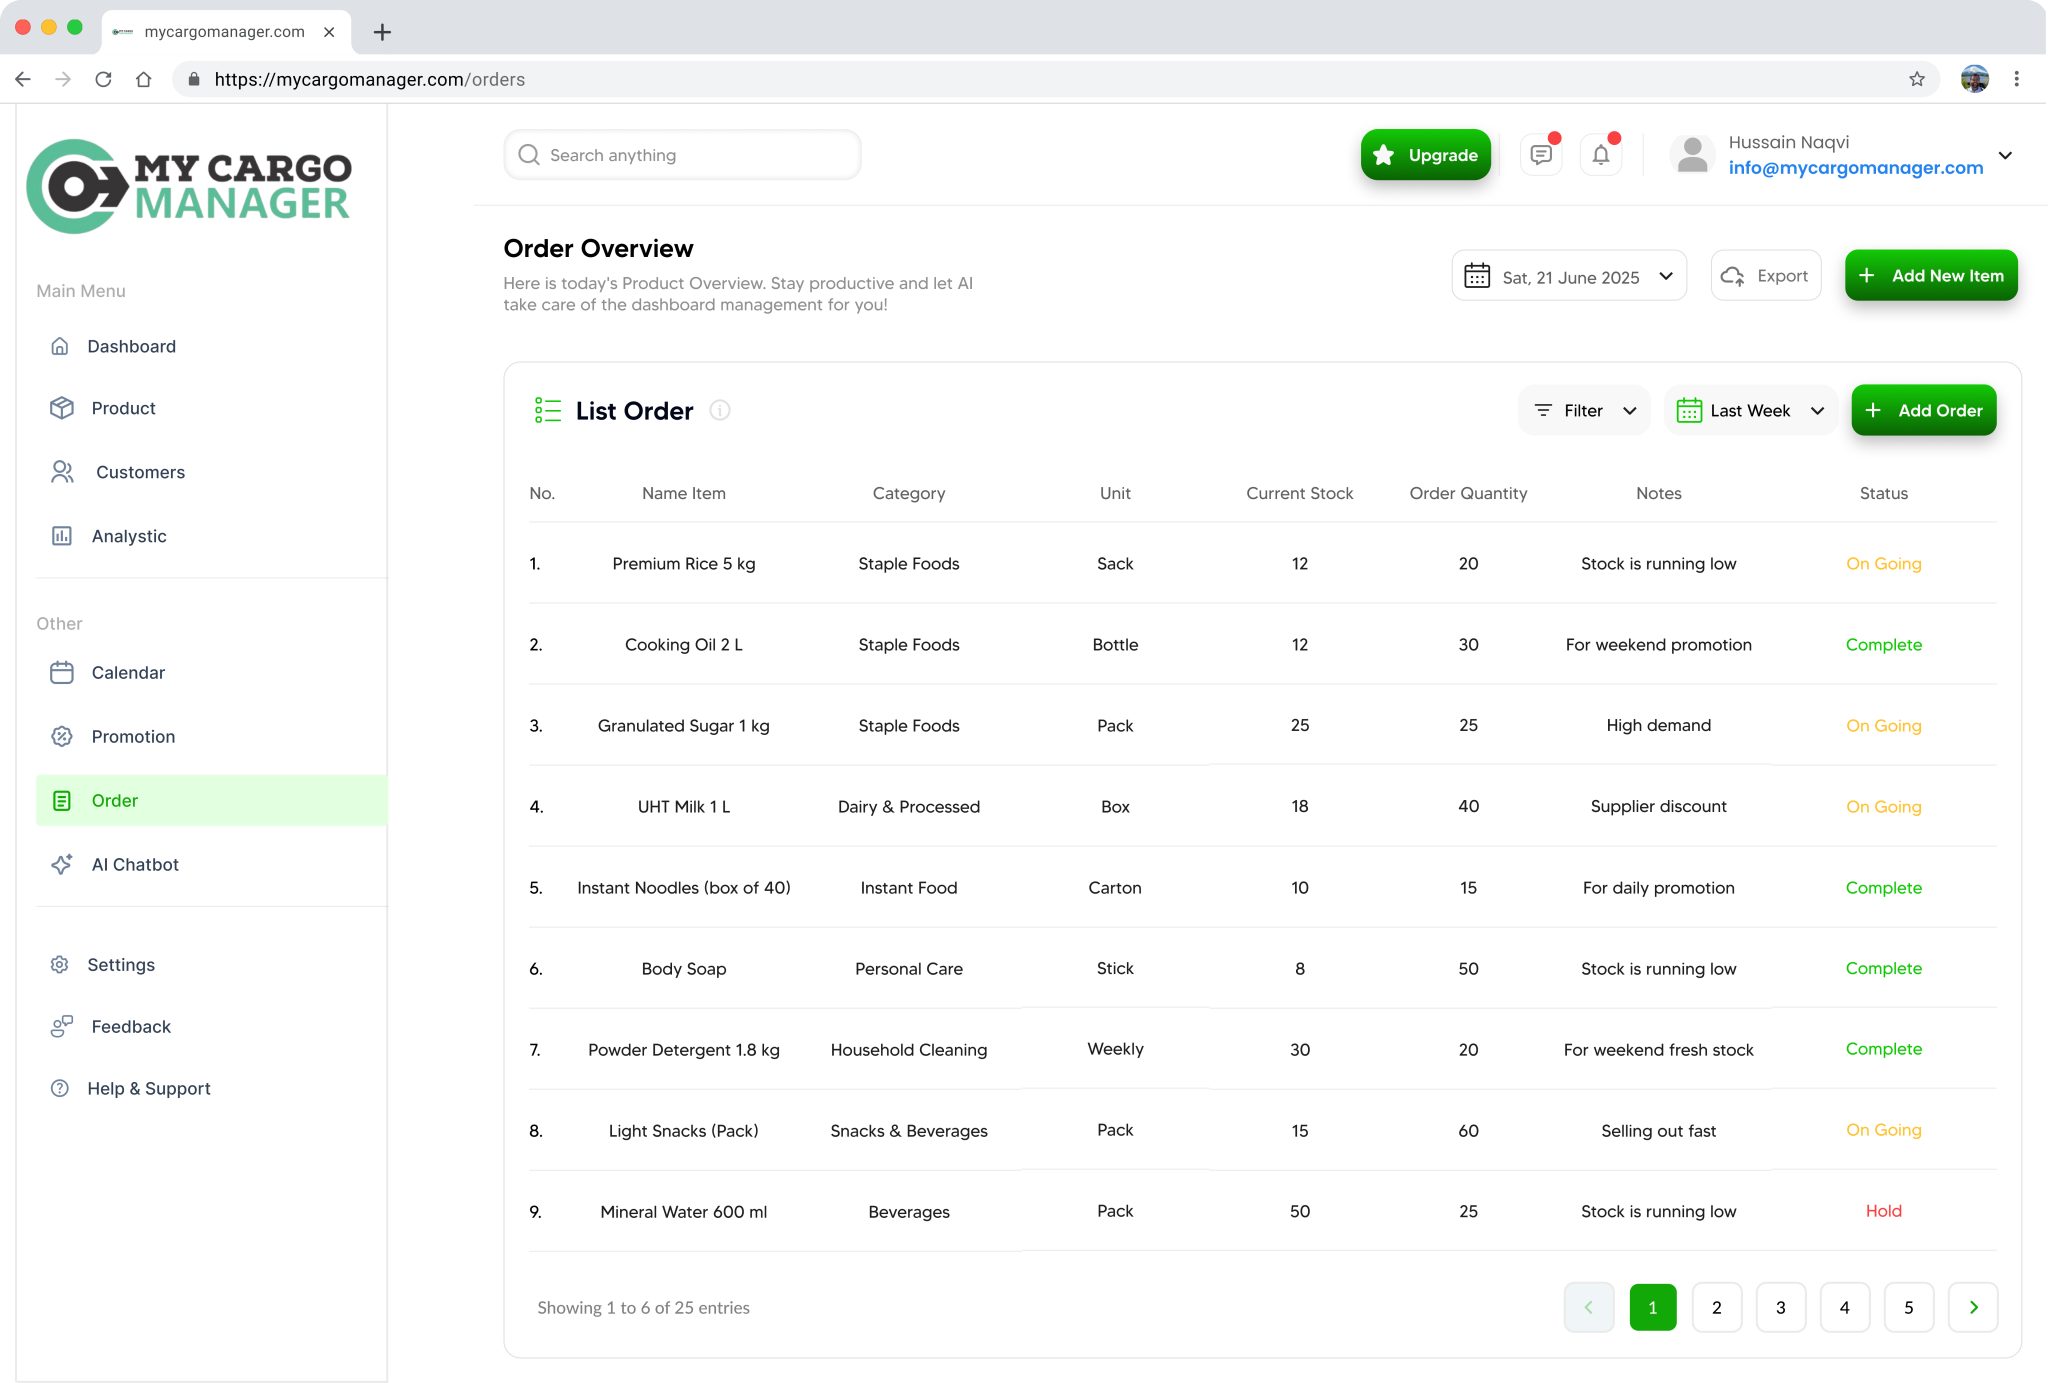Image resolution: width=2048 pixels, height=1383 pixels.
Task: Open the Last Week range dropdown
Action: (x=1750, y=410)
